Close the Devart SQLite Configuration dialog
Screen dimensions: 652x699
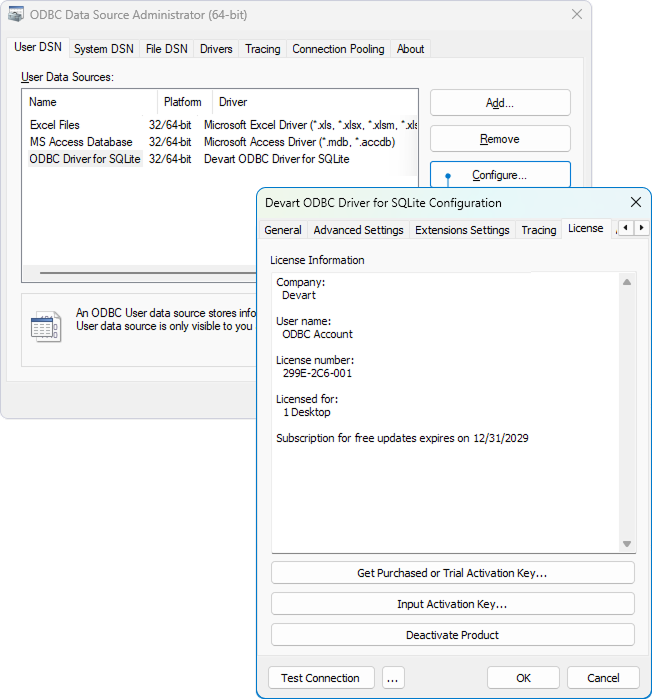coord(636,202)
